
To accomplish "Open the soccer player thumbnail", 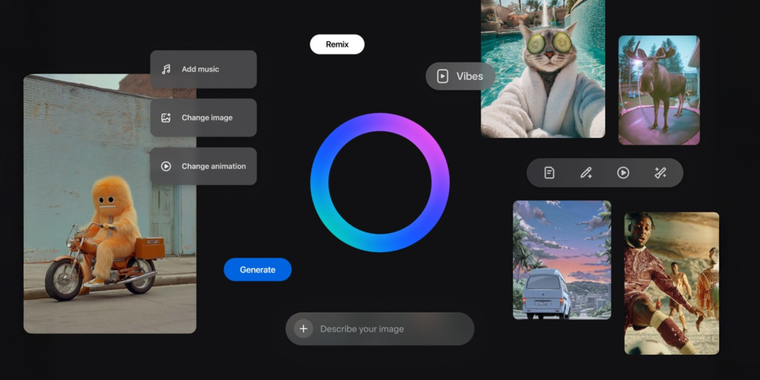I will click(x=672, y=283).
